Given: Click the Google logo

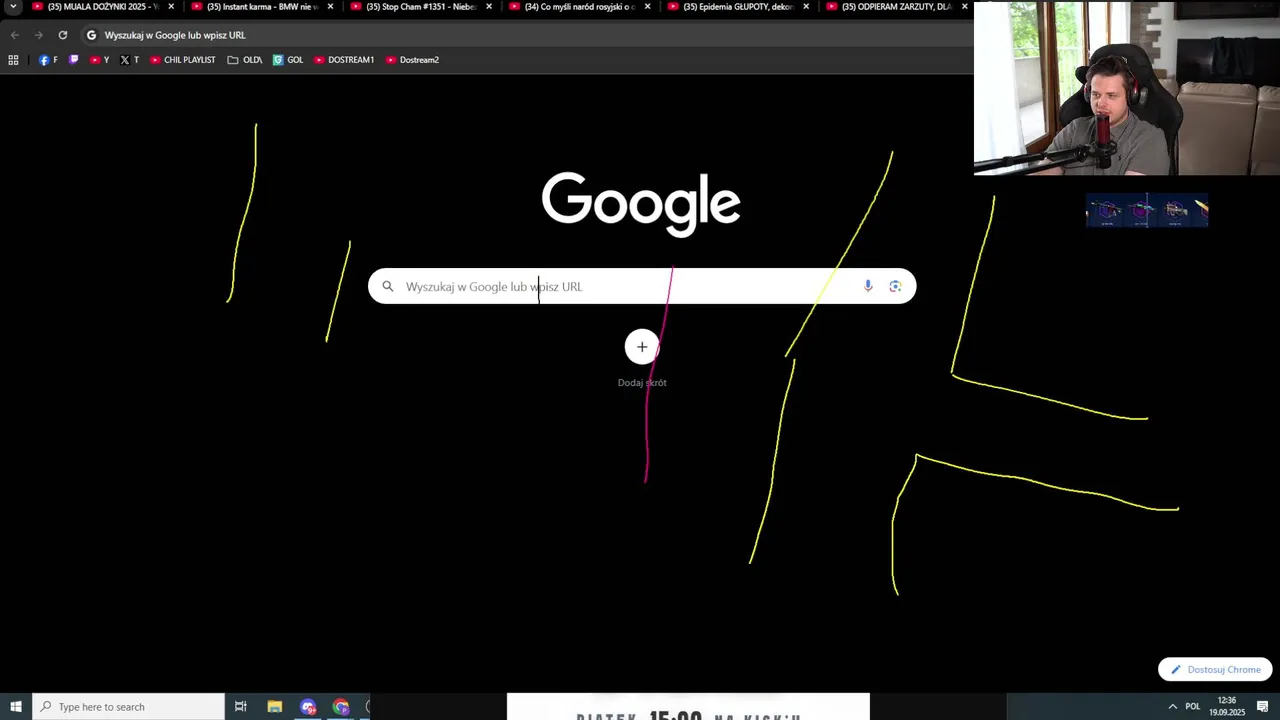Looking at the screenshot, I should pos(641,203).
